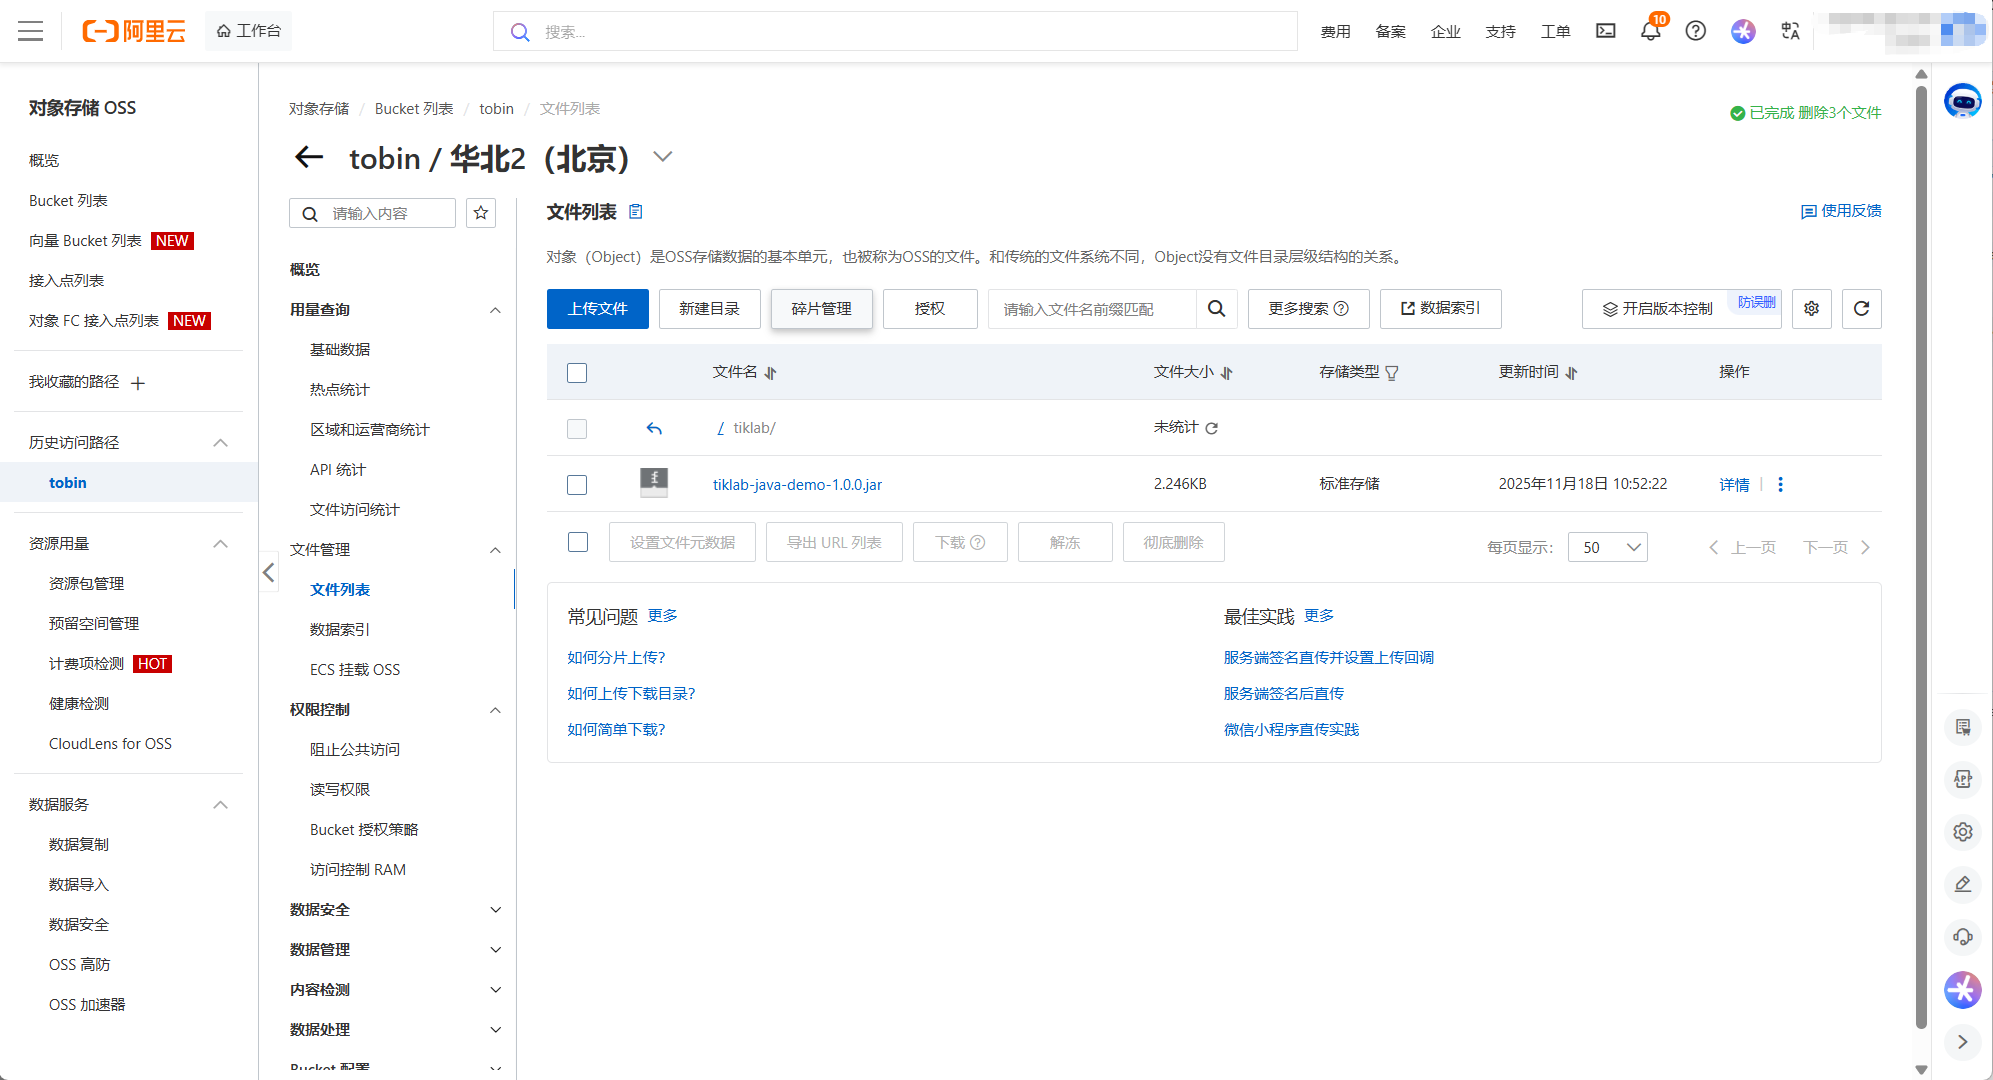Viewport: 1993px width, 1080px height.
Task: Open the three-dot menu for jar file
Action: pyautogui.click(x=1780, y=484)
